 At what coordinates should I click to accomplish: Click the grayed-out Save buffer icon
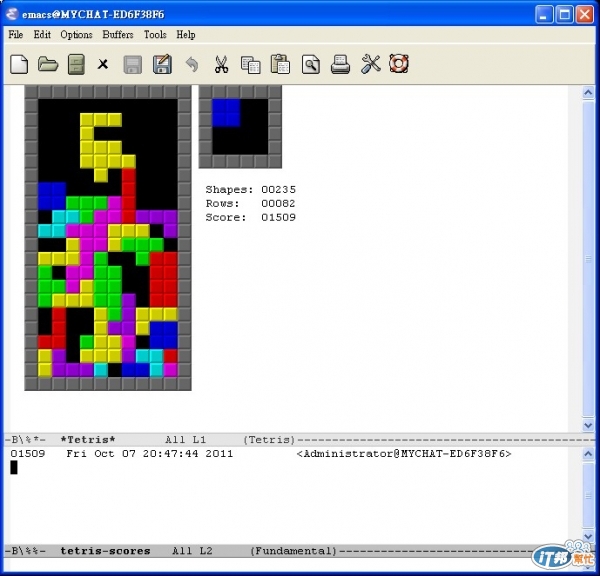click(133, 64)
